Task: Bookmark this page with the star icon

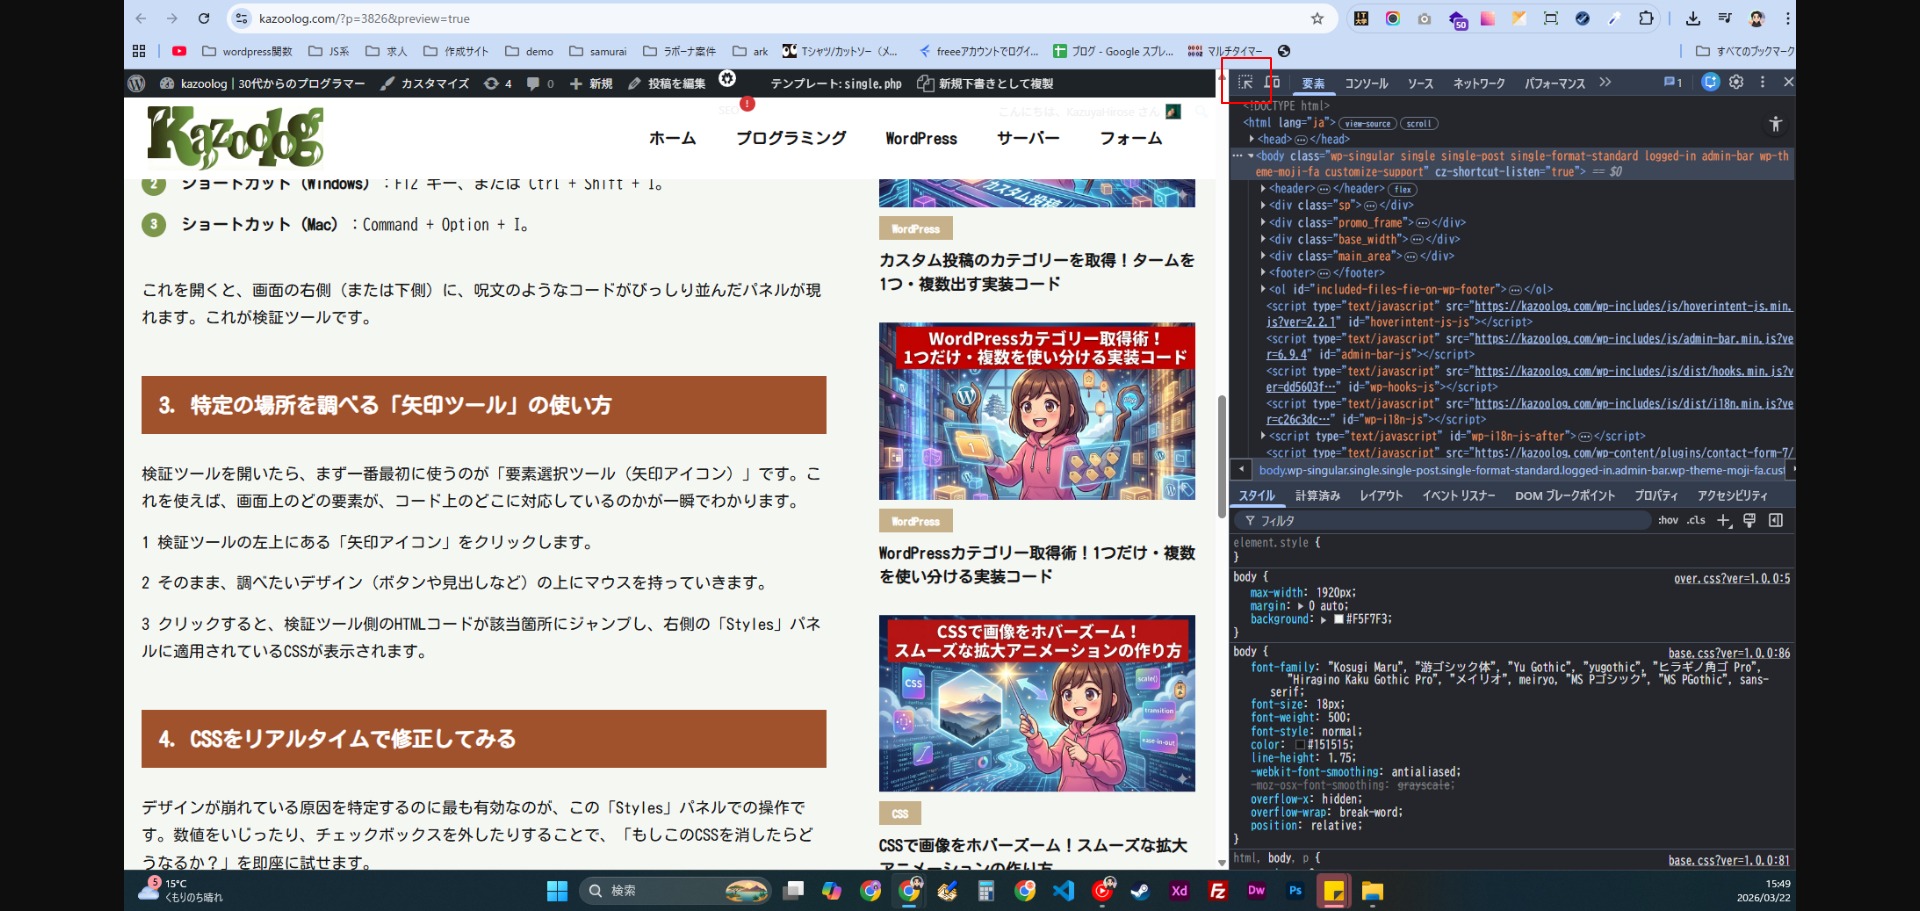Action: click(1317, 18)
